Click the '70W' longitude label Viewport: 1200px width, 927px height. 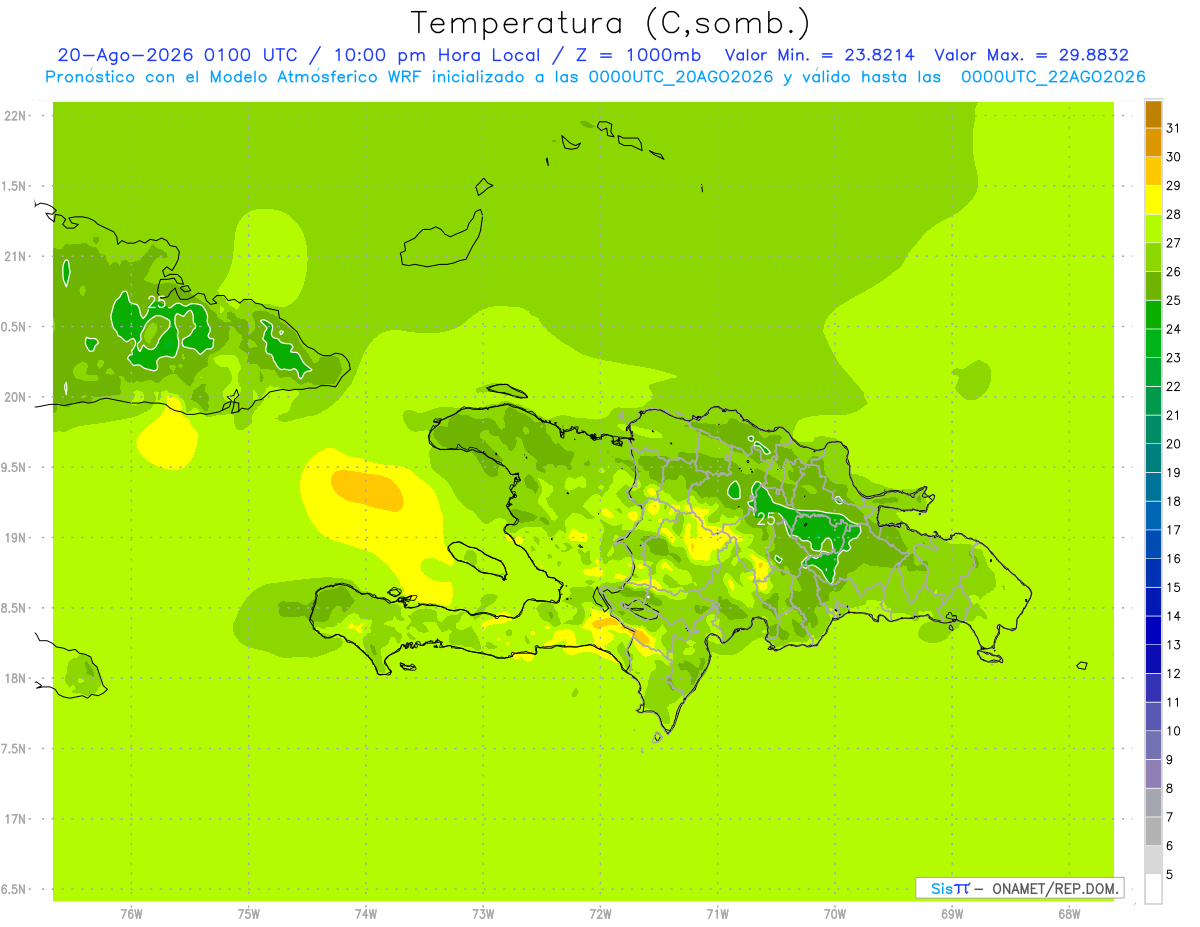(x=834, y=914)
